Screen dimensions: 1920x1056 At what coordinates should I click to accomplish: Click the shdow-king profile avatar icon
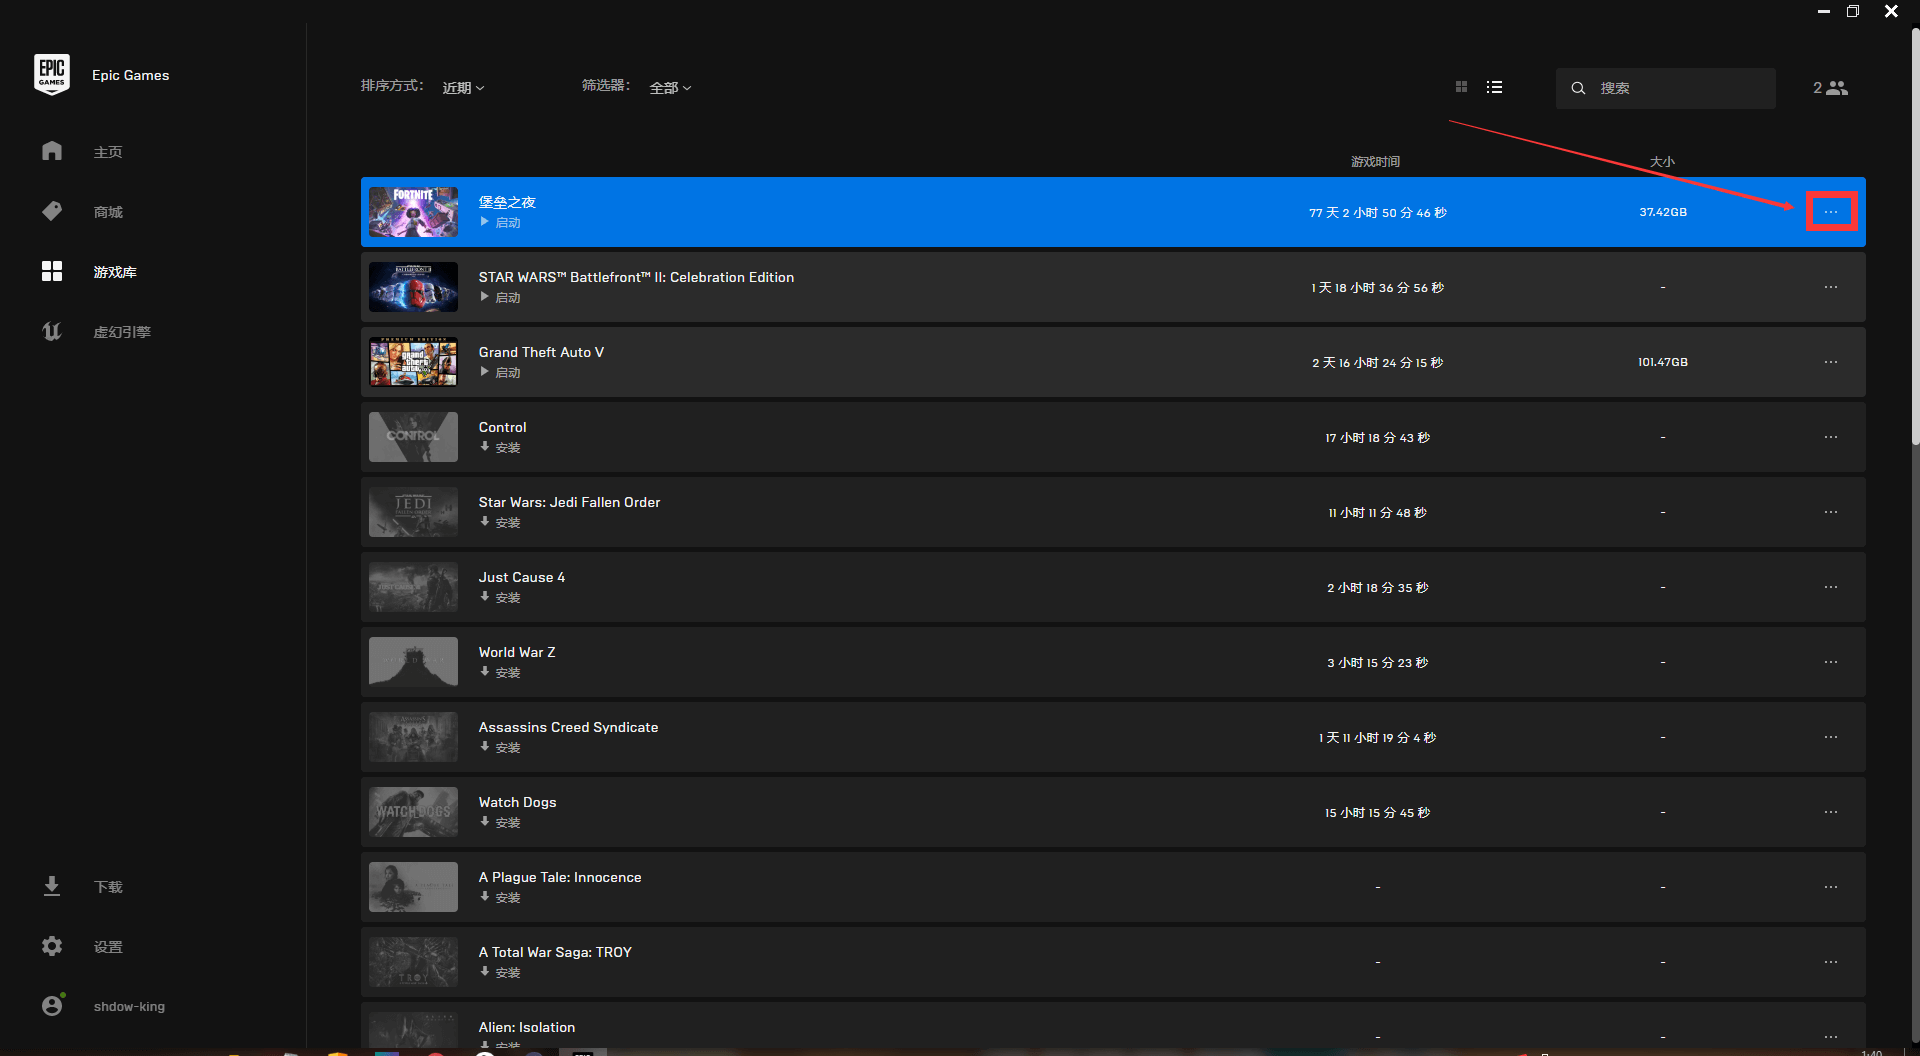pyautogui.click(x=53, y=1005)
